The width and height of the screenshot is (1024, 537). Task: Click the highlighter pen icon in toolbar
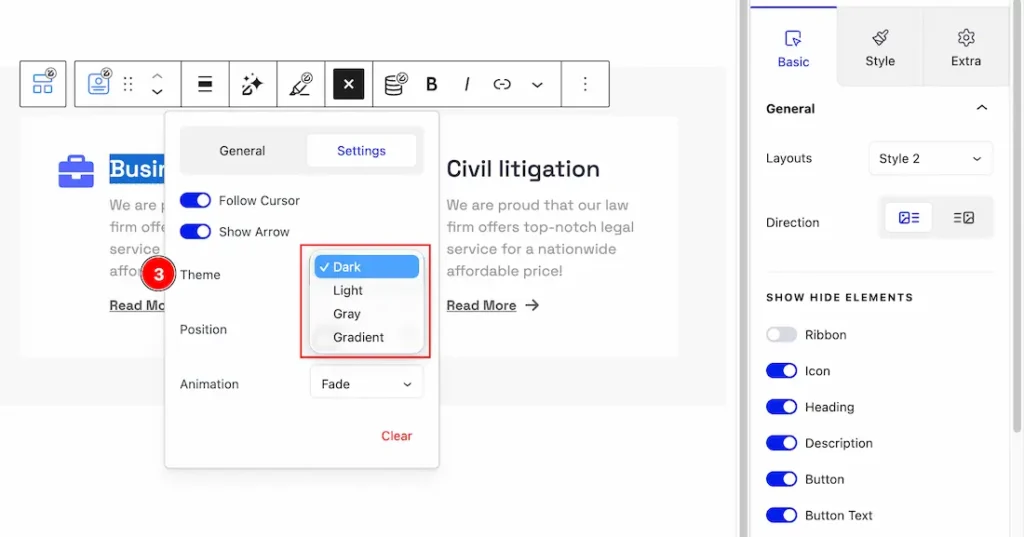coord(300,84)
